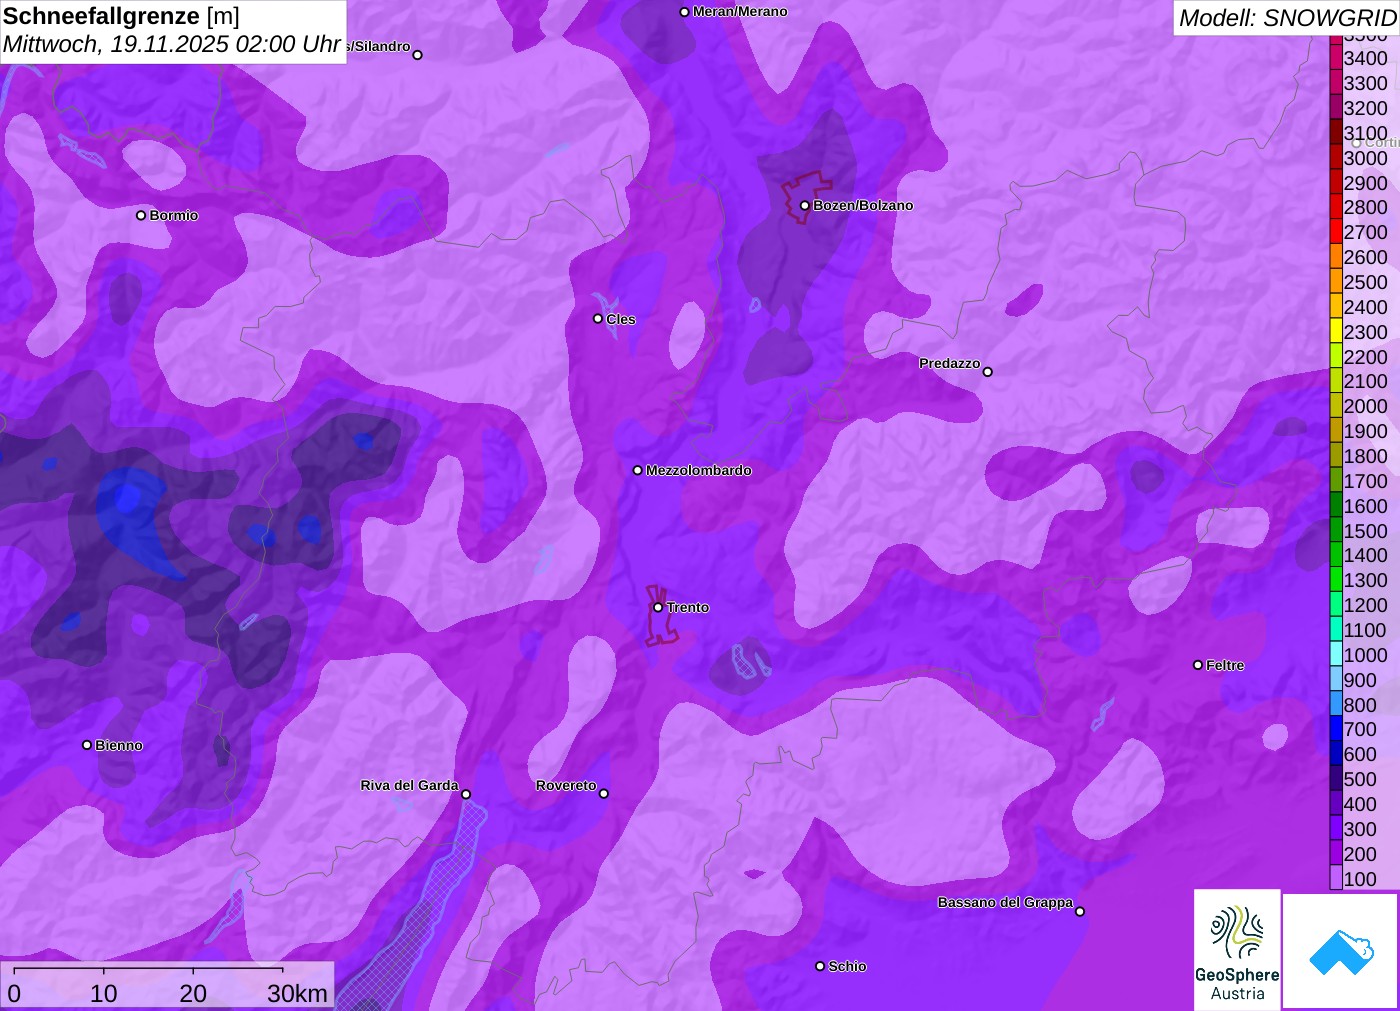Click the light purple 100 legend swatch
The height and width of the screenshot is (1011, 1400).
click(1336, 878)
